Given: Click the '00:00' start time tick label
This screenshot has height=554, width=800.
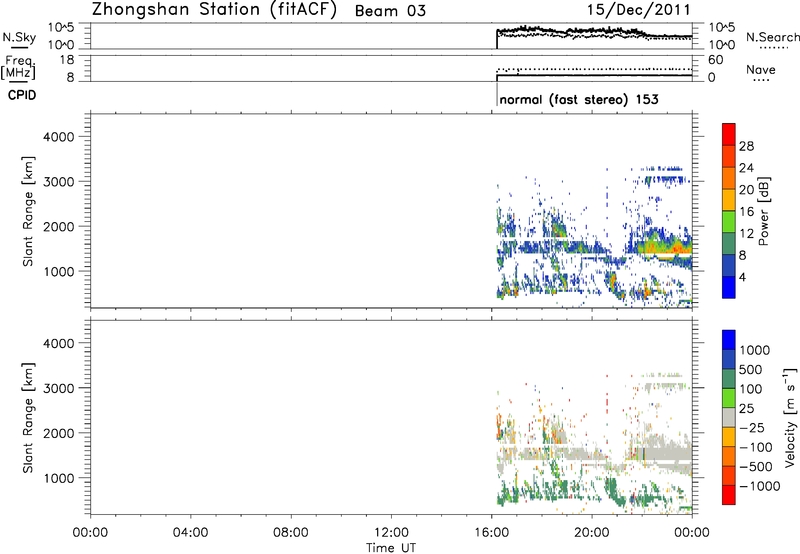Looking at the screenshot, I should (x=90, y=533).
